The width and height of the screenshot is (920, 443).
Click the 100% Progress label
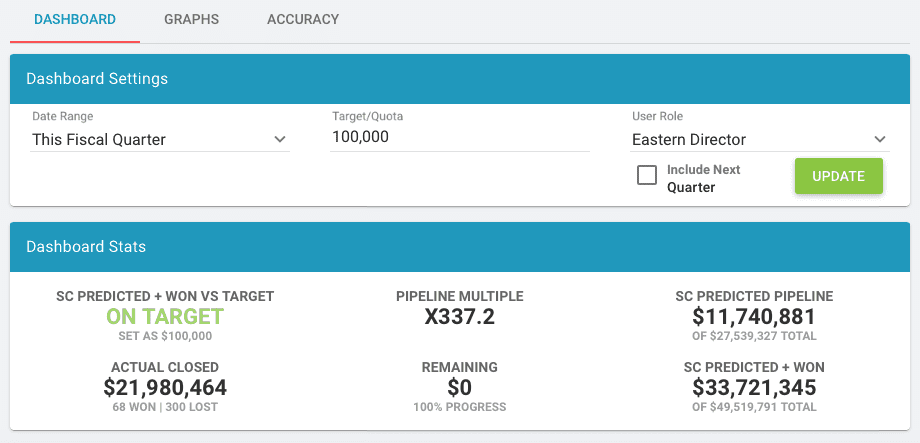tap(459, 407)
